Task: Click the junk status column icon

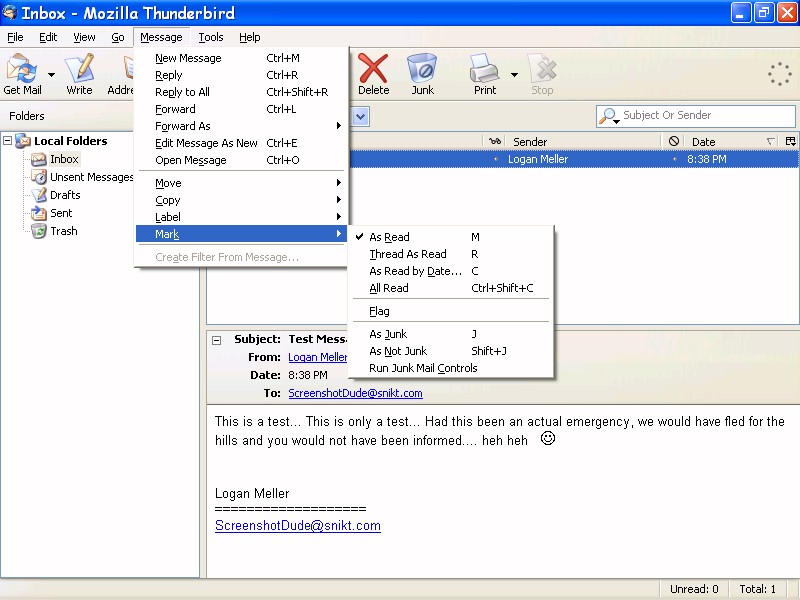Action: pos(673,141)
